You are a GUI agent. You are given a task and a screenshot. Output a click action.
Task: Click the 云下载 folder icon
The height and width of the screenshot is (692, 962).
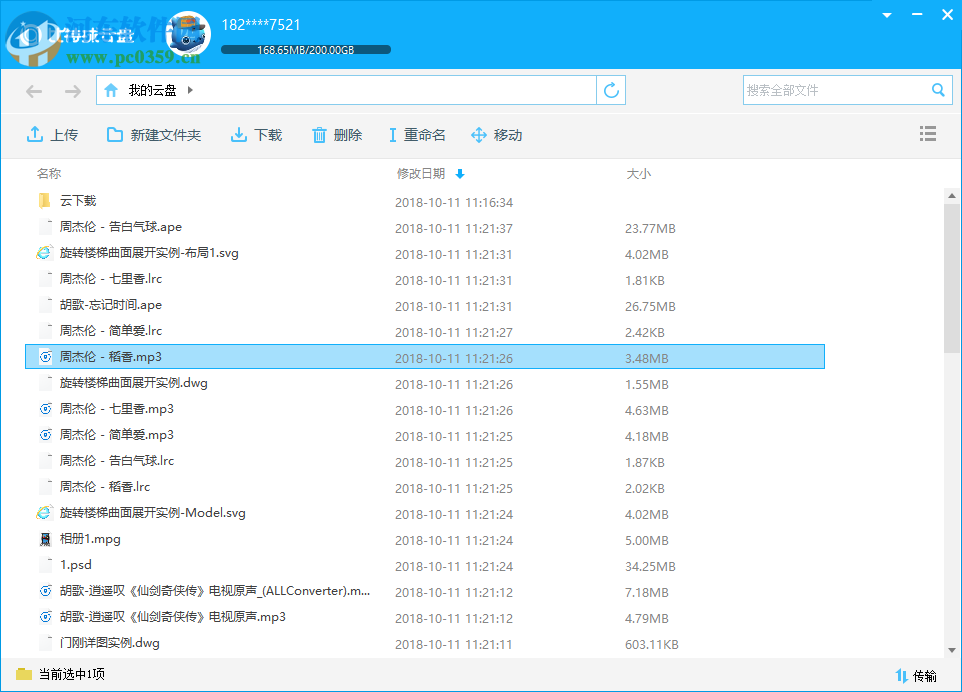pos(44,201)
